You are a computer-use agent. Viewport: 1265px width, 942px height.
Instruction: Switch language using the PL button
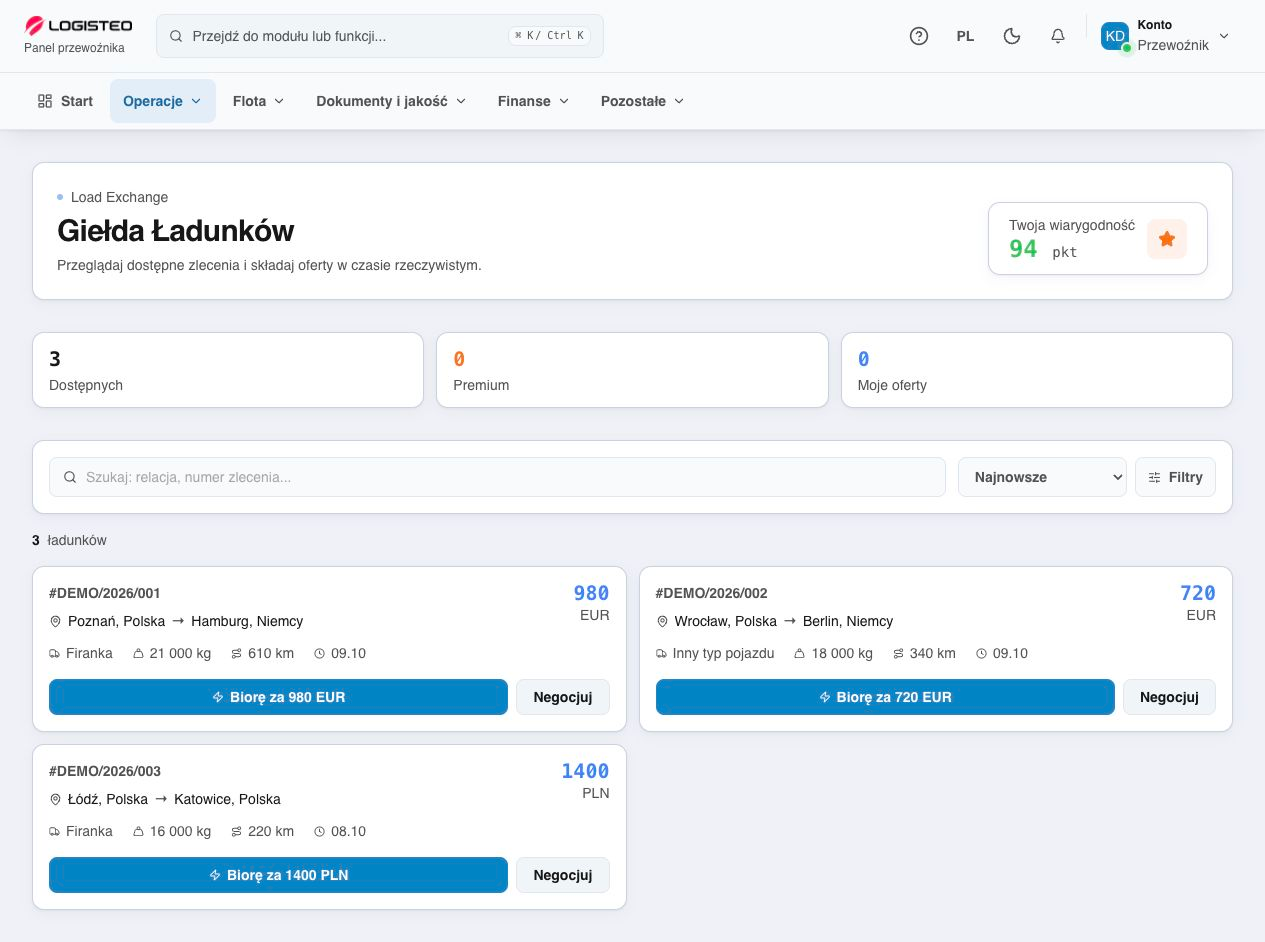965,36
